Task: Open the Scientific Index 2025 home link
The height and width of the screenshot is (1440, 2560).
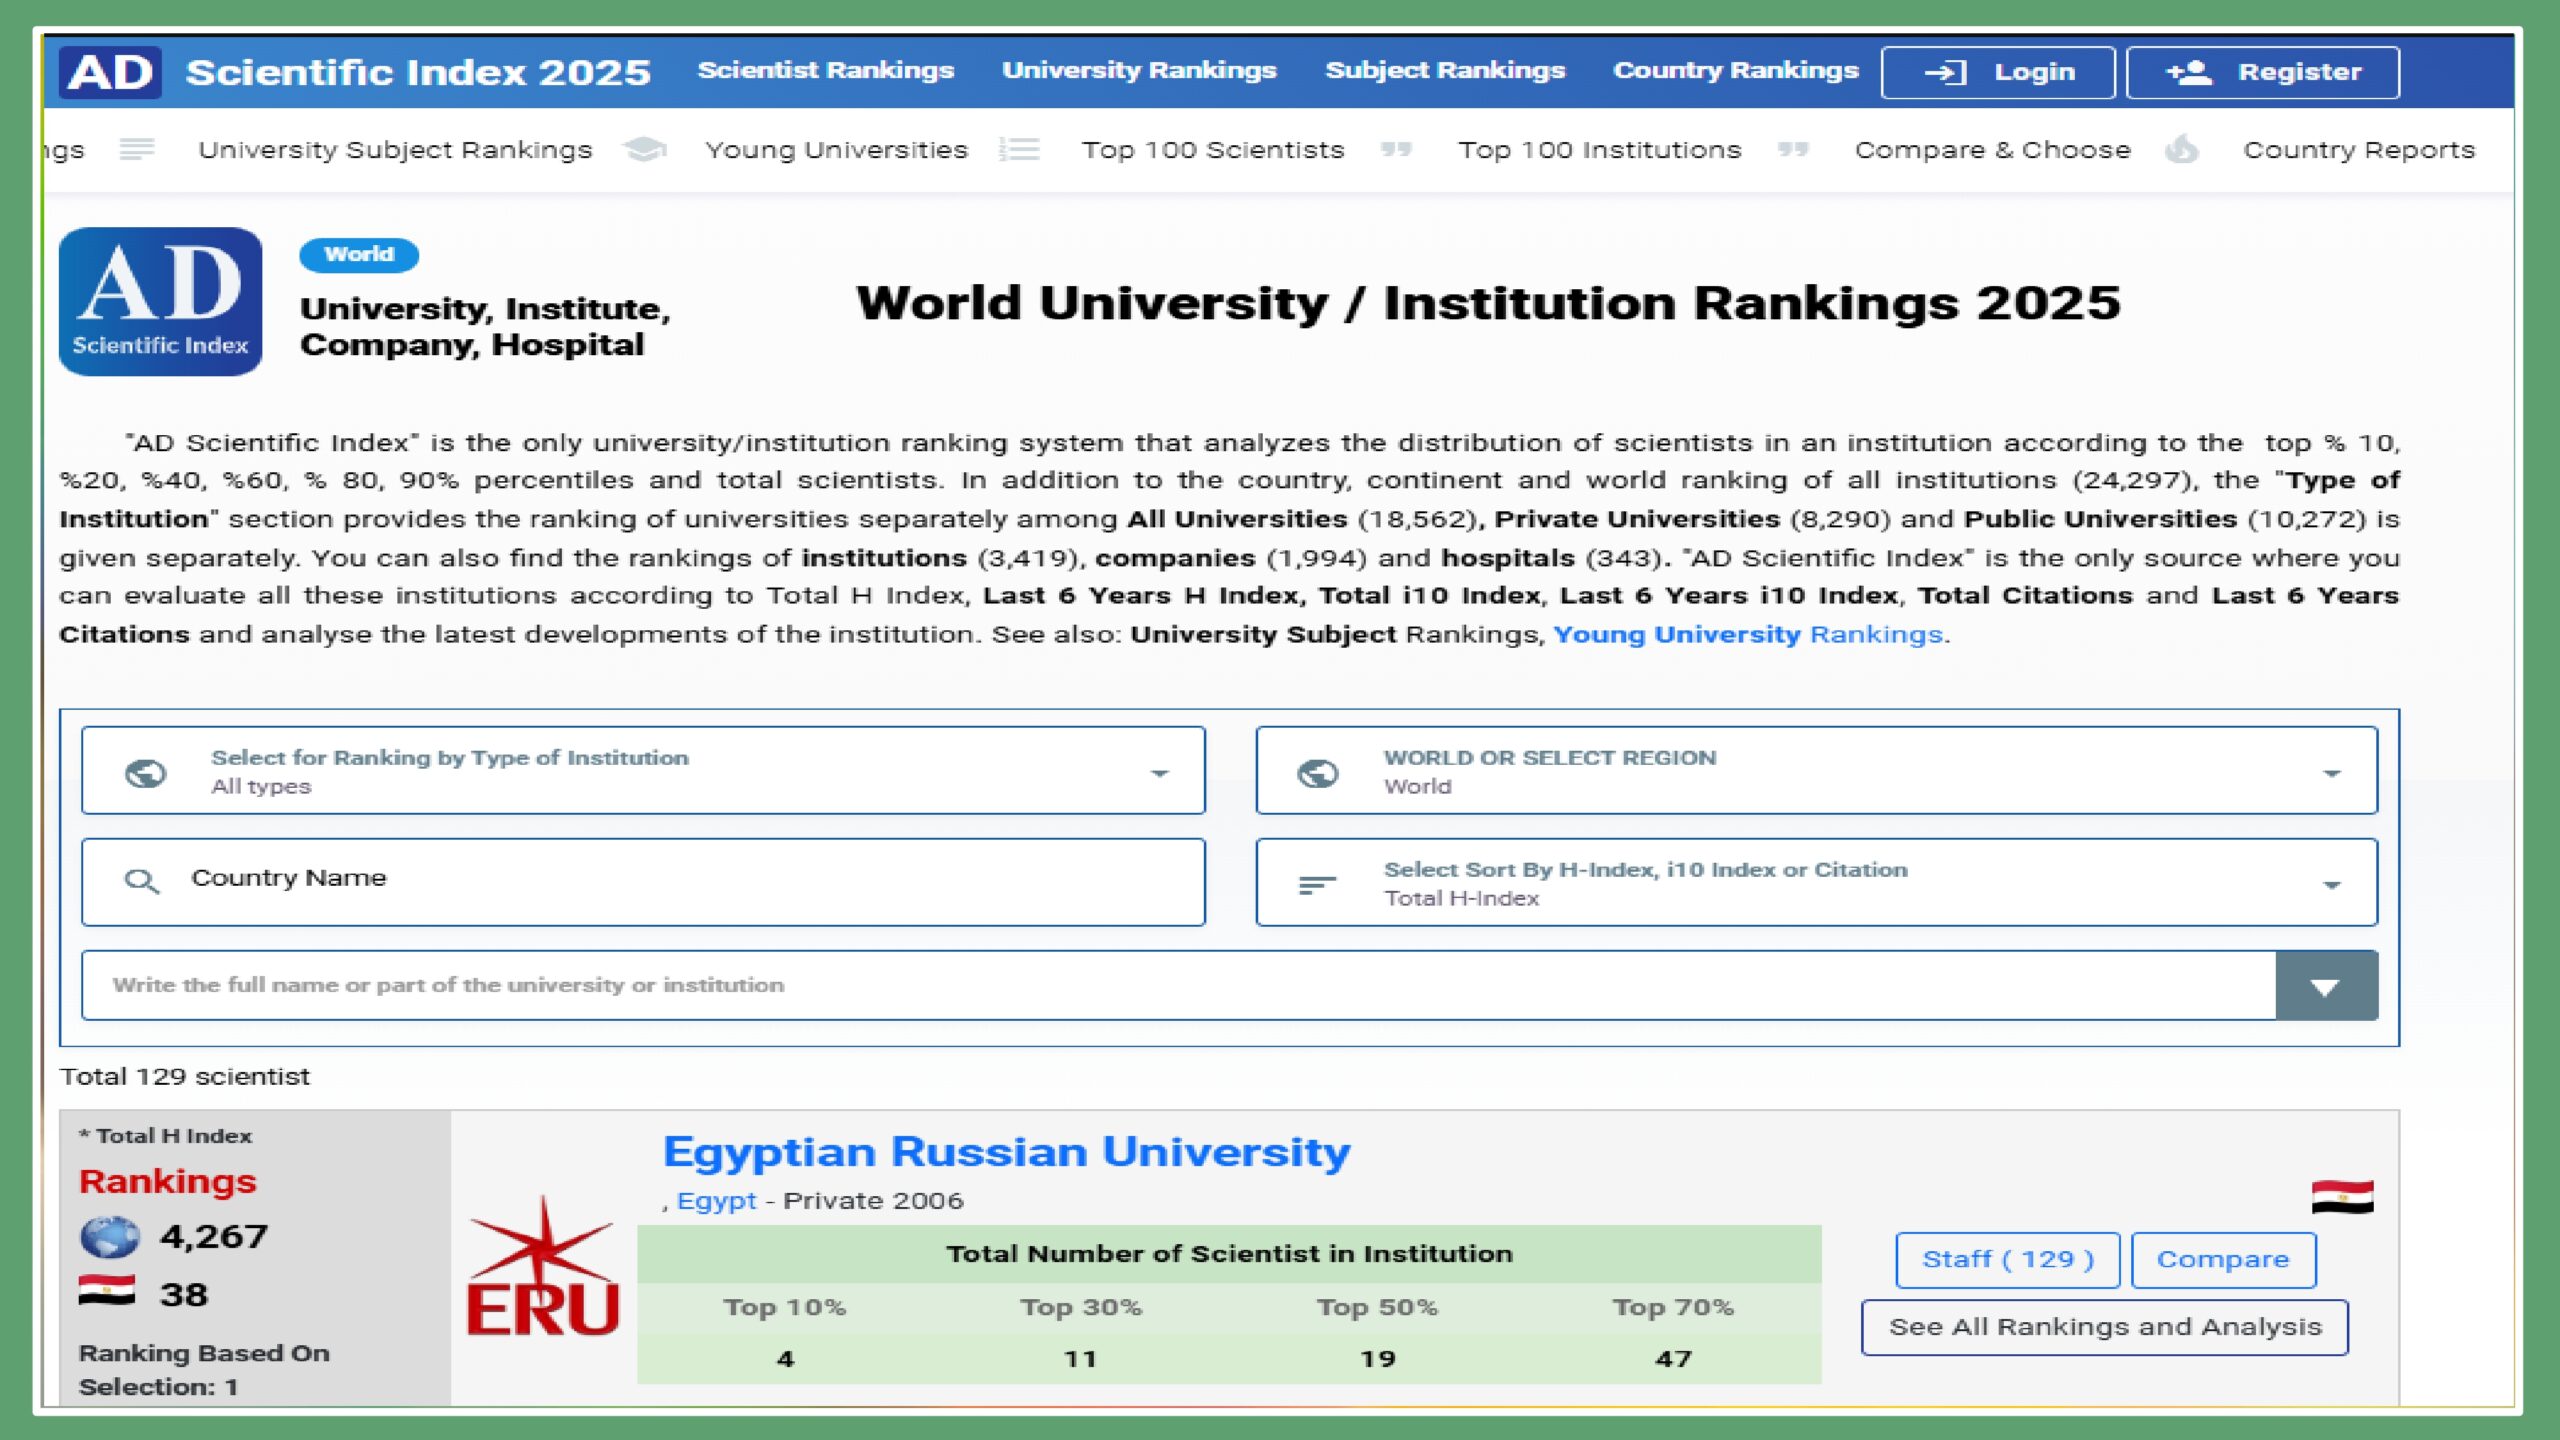Action: point(418,72)
